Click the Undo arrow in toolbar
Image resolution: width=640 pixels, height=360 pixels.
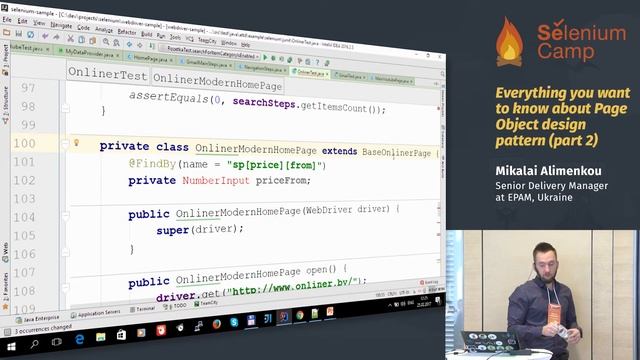pos(45,36)
